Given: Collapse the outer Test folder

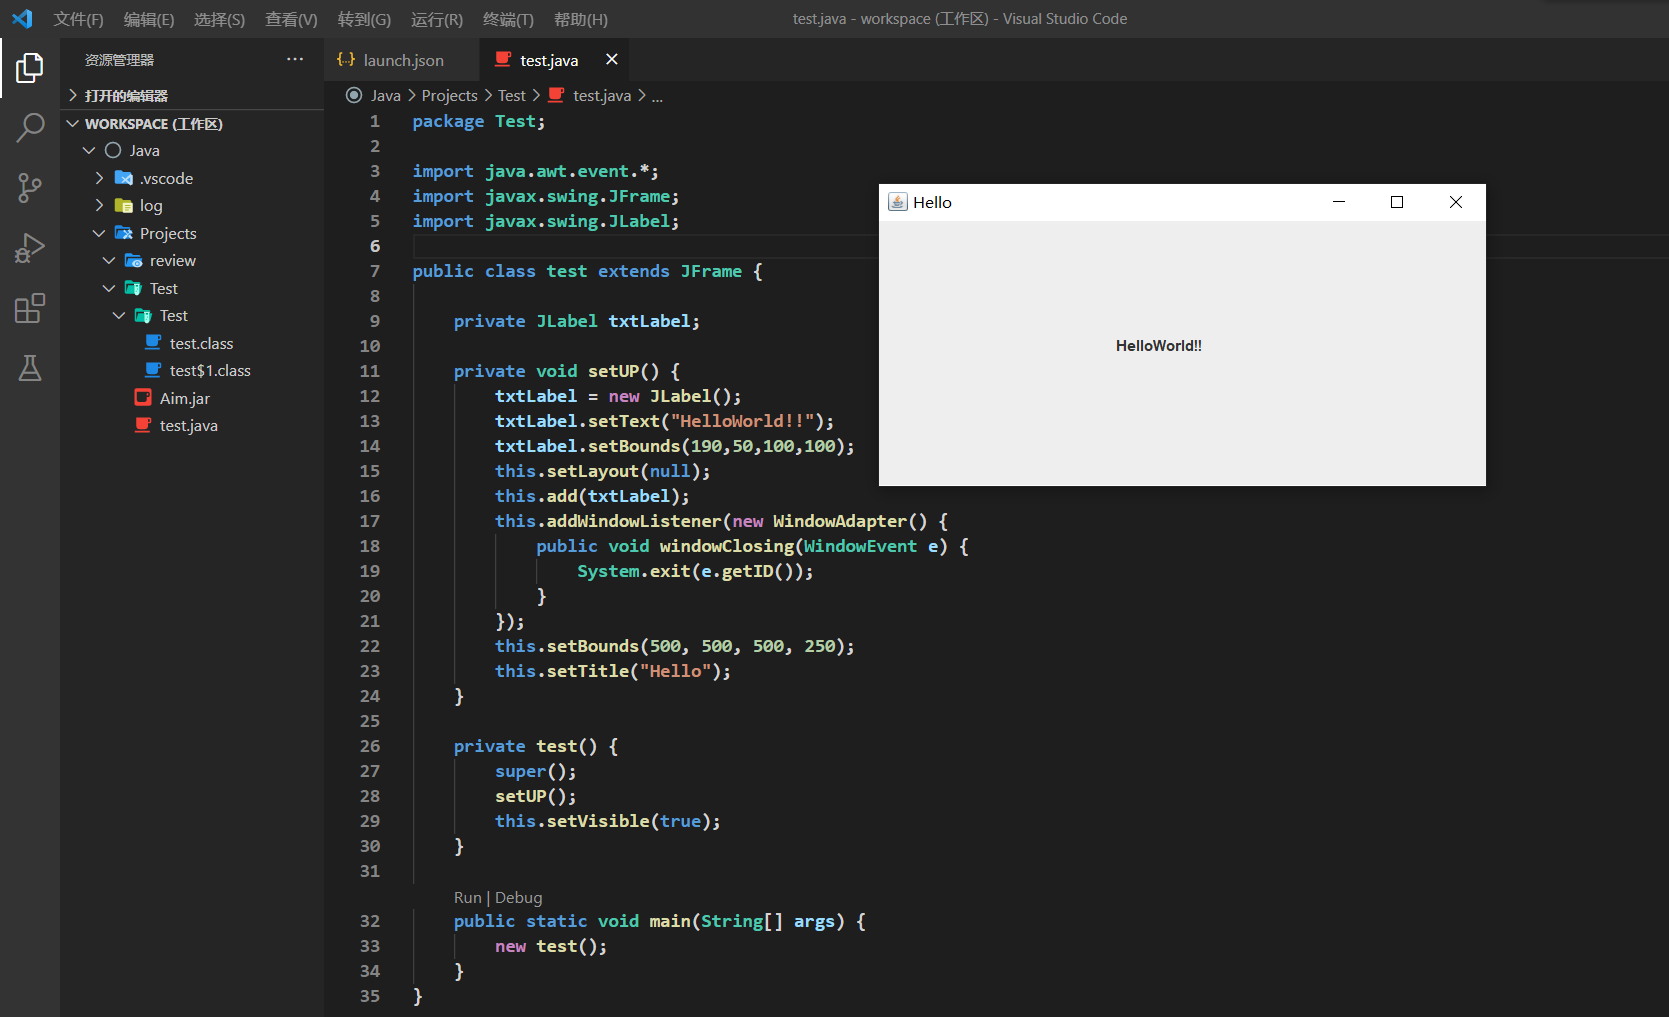Looking at the screenshot, I should [x=109, y=288].
